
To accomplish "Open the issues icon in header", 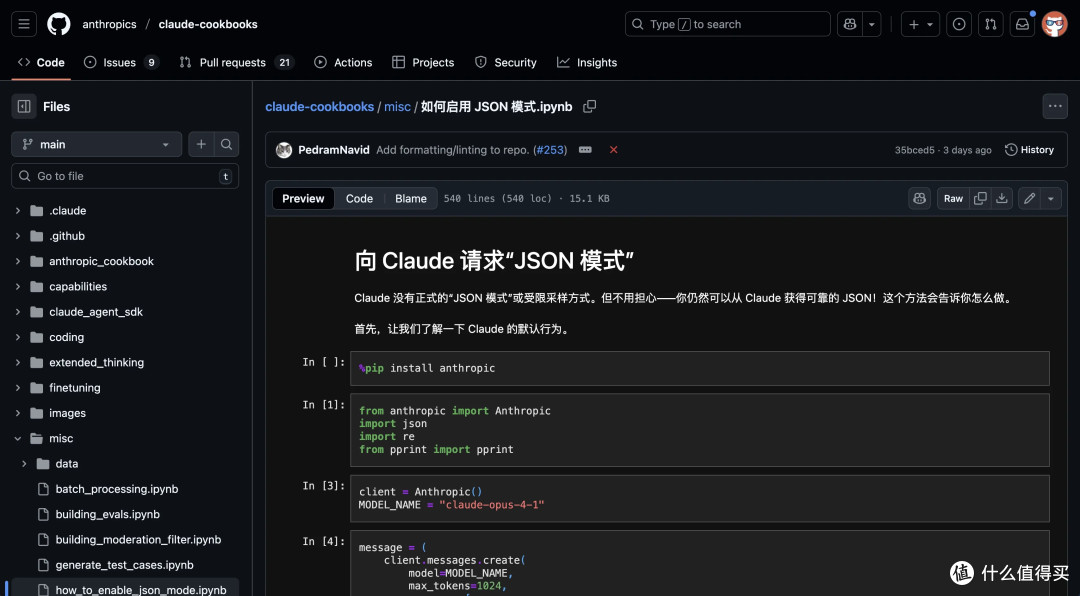I will click(959, 24).
